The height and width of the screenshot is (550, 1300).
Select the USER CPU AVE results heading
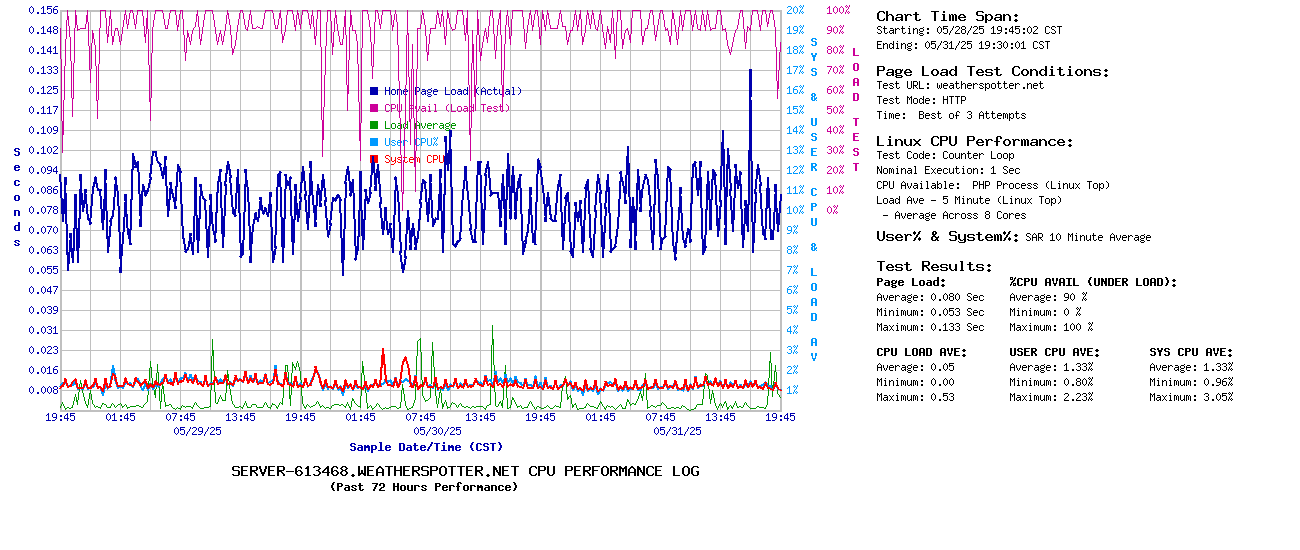[x=1054, y=352]
